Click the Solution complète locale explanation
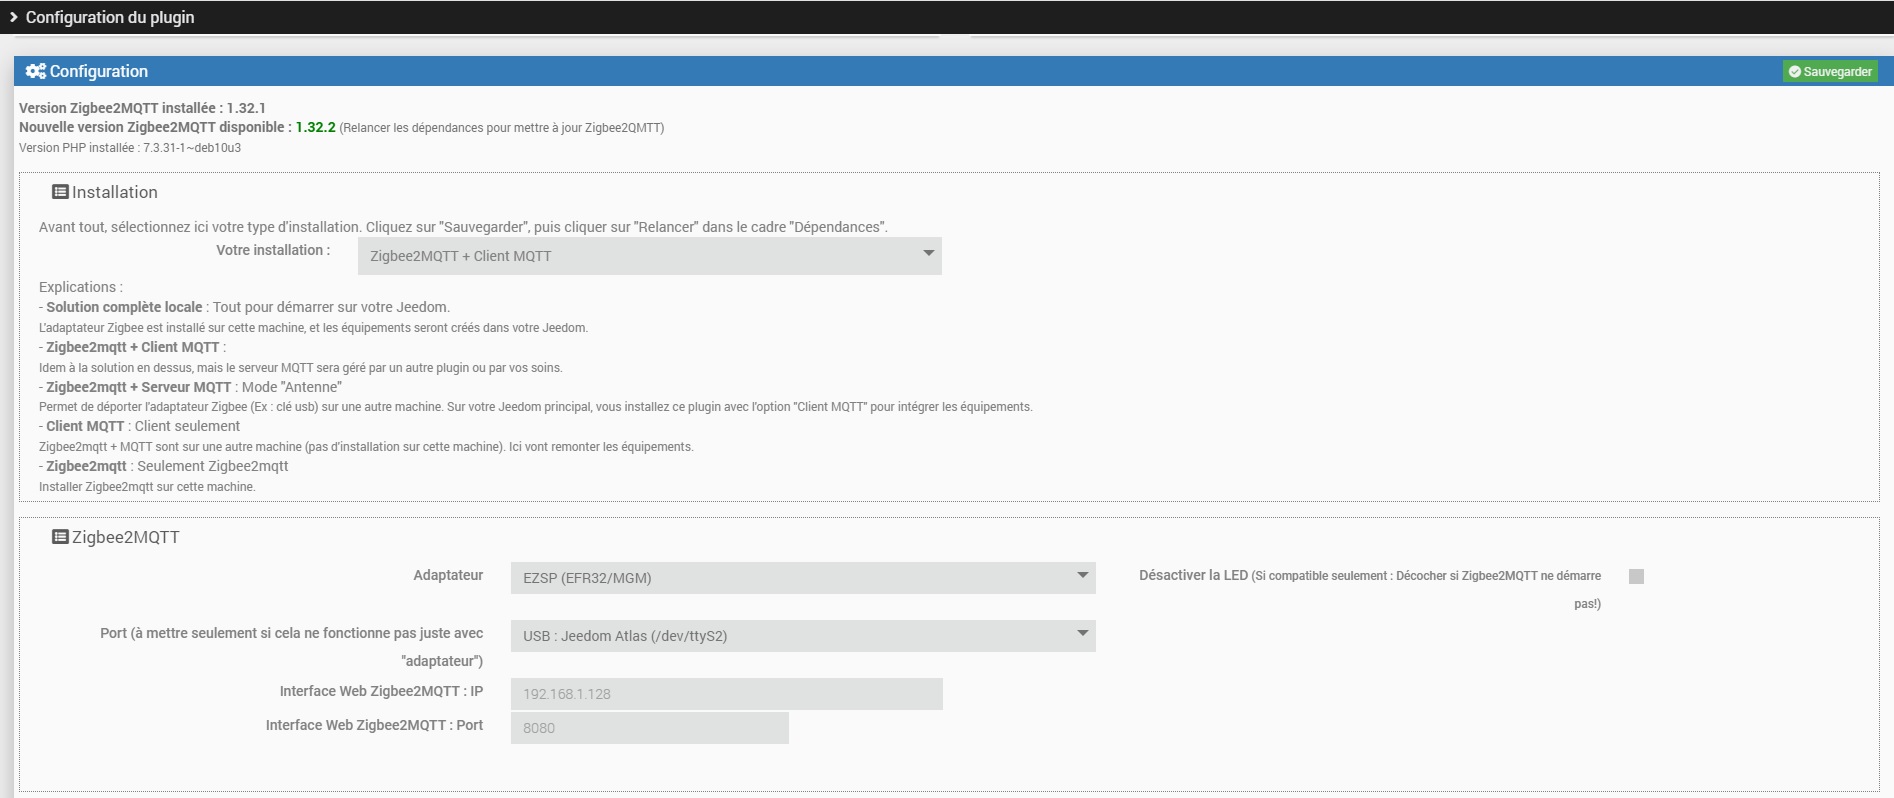The height and width of the screenshot is (798, 1894). [x=245, y=307]
